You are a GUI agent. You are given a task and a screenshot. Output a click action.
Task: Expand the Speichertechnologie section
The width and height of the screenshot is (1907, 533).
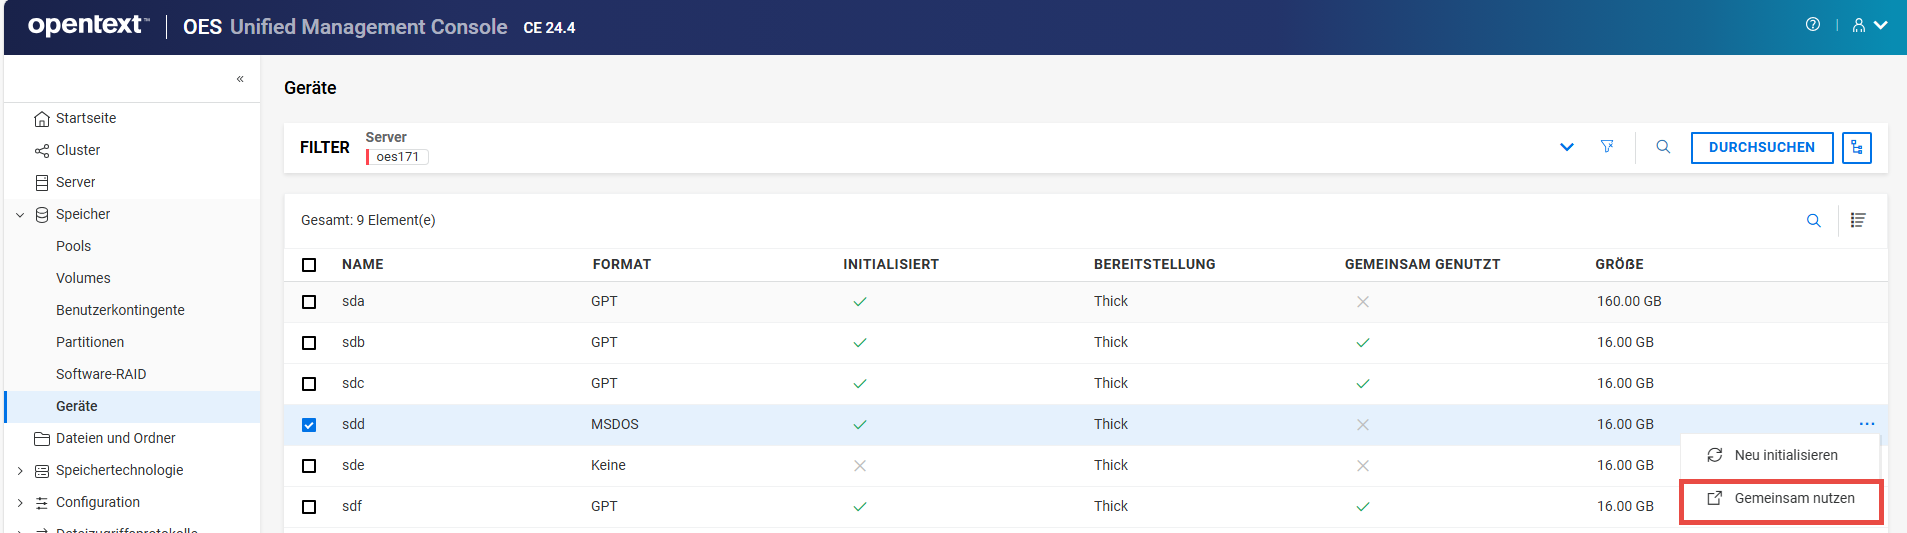[x=20, y=471]
